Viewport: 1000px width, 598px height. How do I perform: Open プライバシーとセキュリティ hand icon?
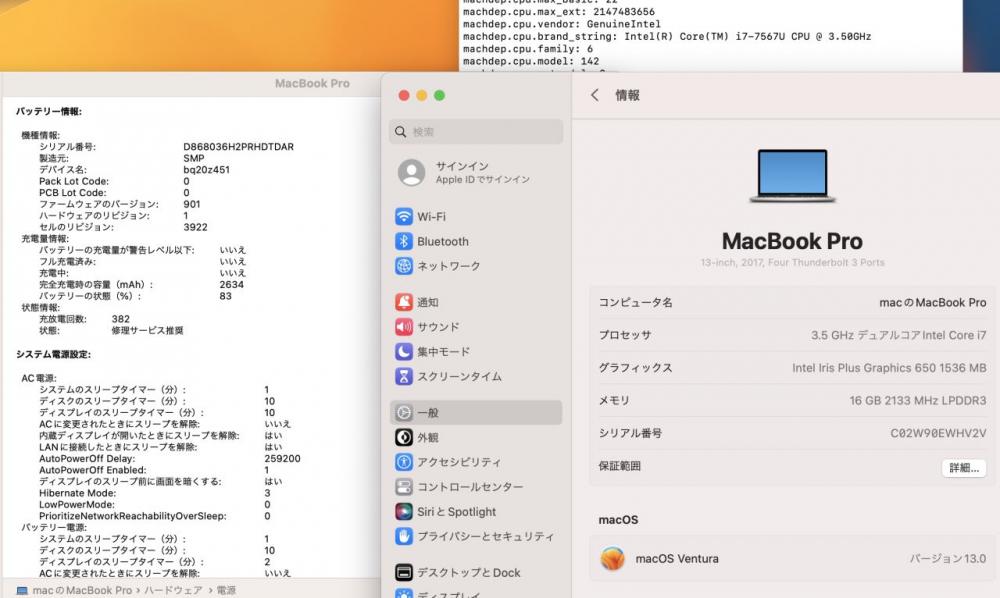[x=404, y=536]
